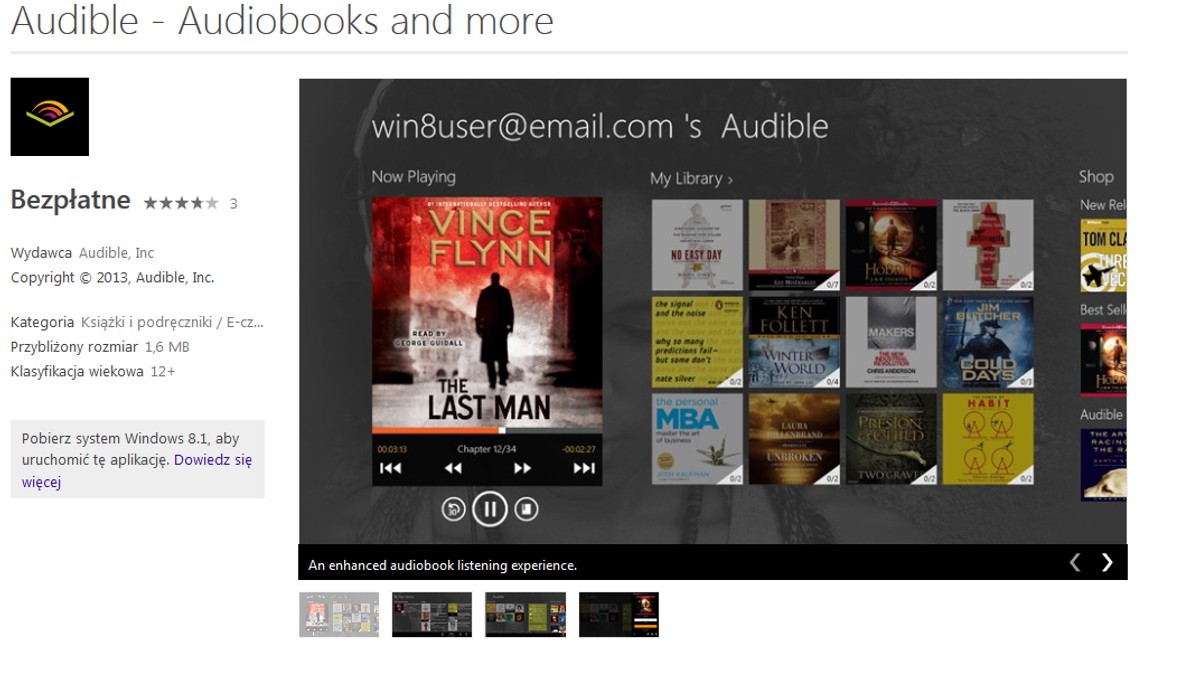Open the fourth screenshot thumbnail
Viewport: 1200px width, 688px height.
tap(619, 614)
